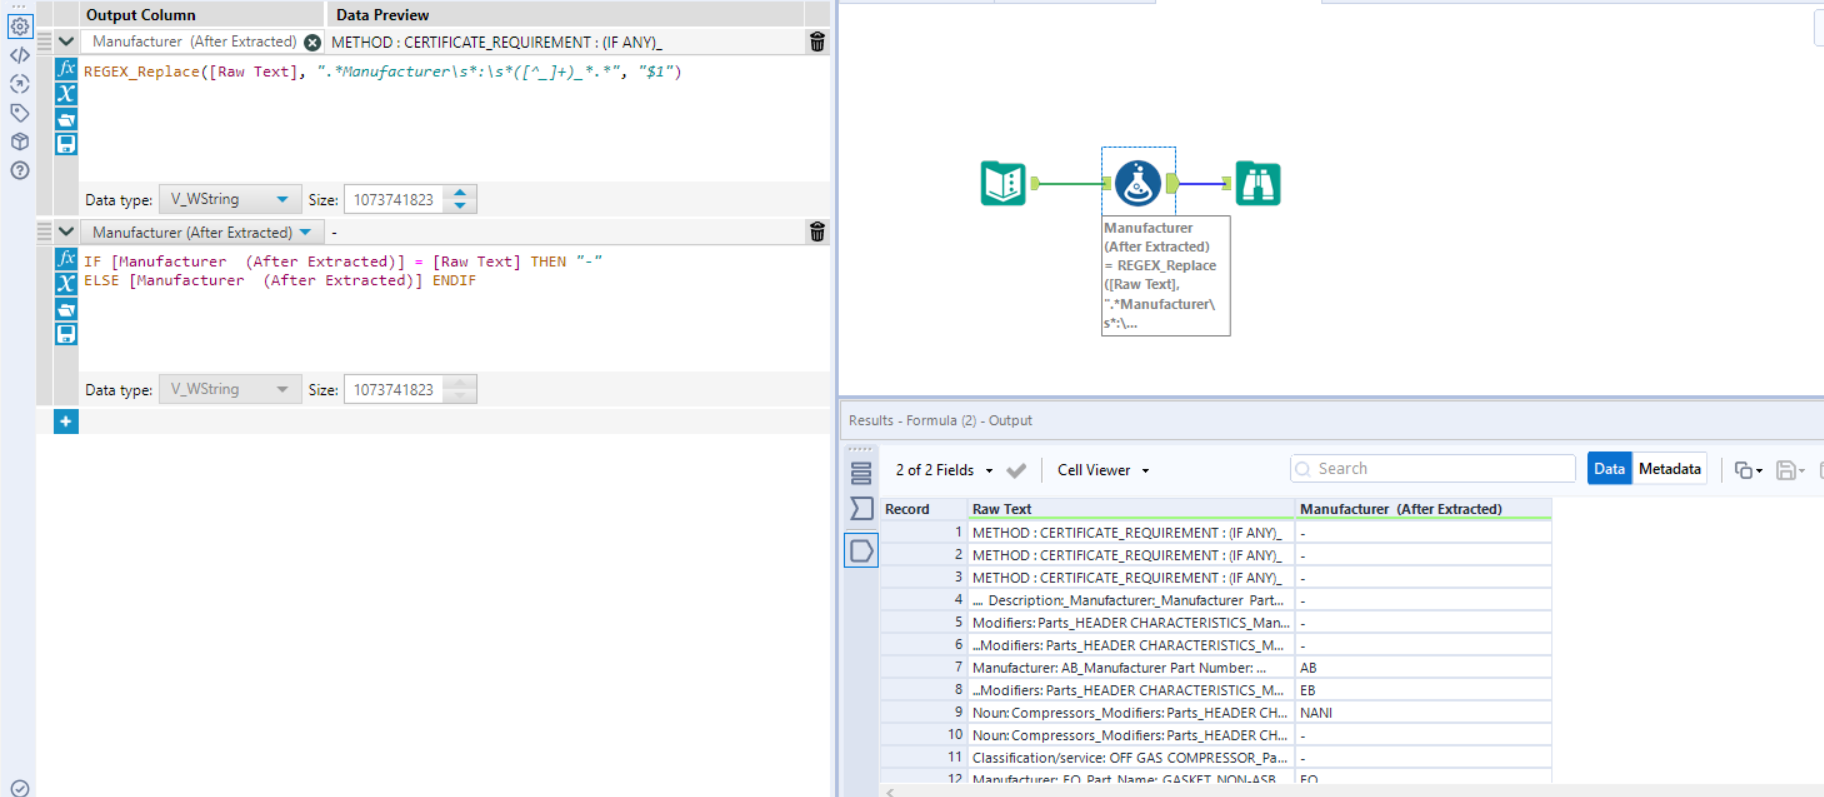This screenshot has width=1824, height=797.
Task: Switch to the Data tab in results
Action: [x=1609, y=469]
